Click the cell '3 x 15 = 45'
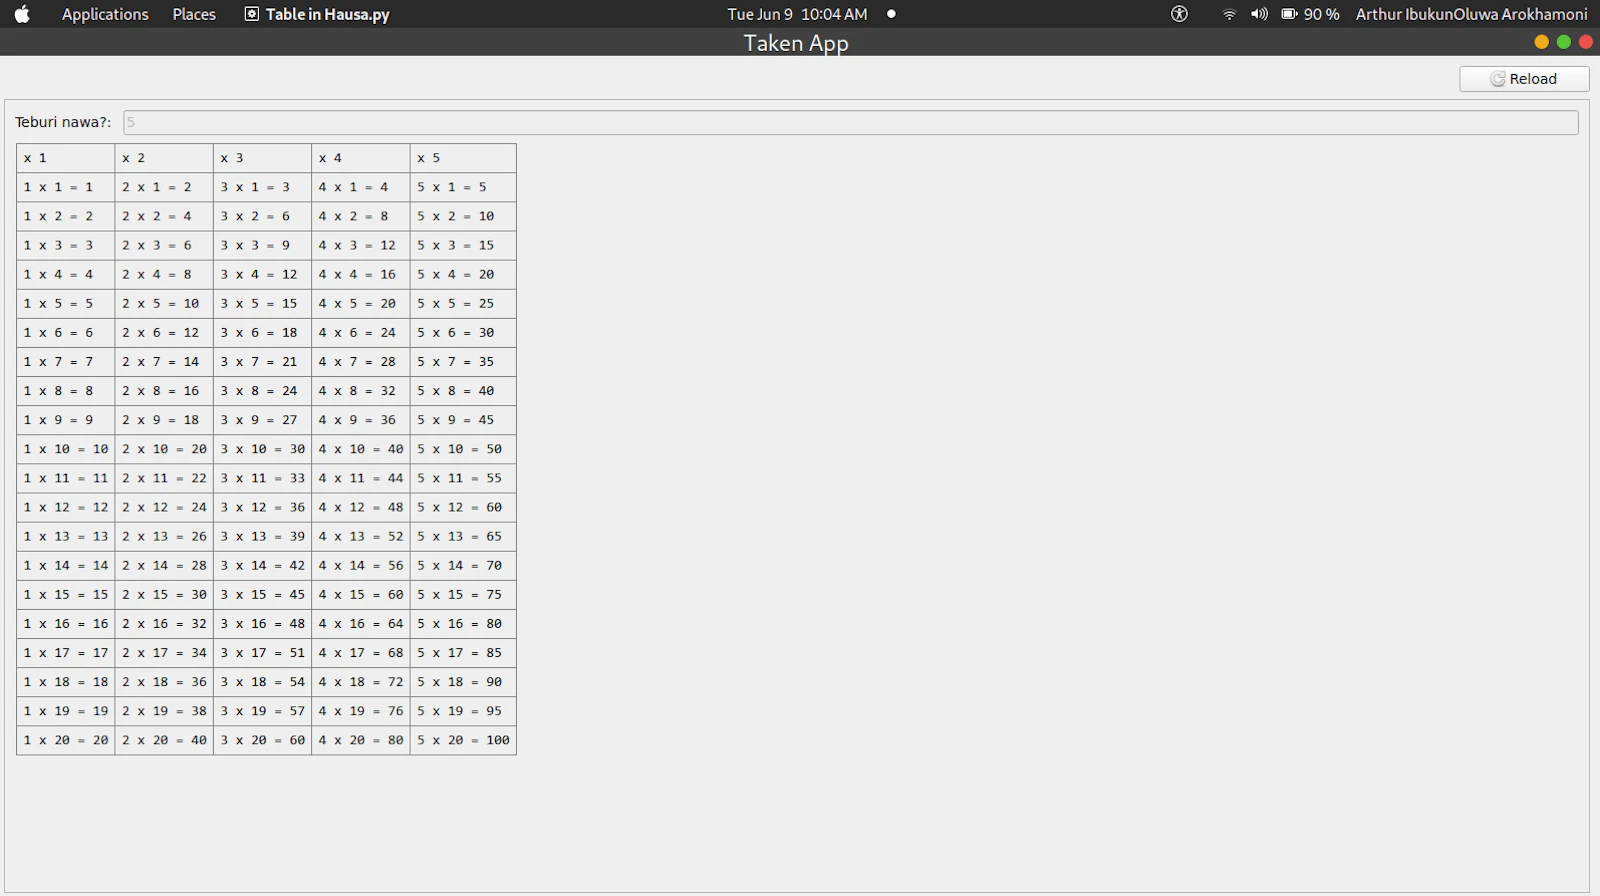 262,594
